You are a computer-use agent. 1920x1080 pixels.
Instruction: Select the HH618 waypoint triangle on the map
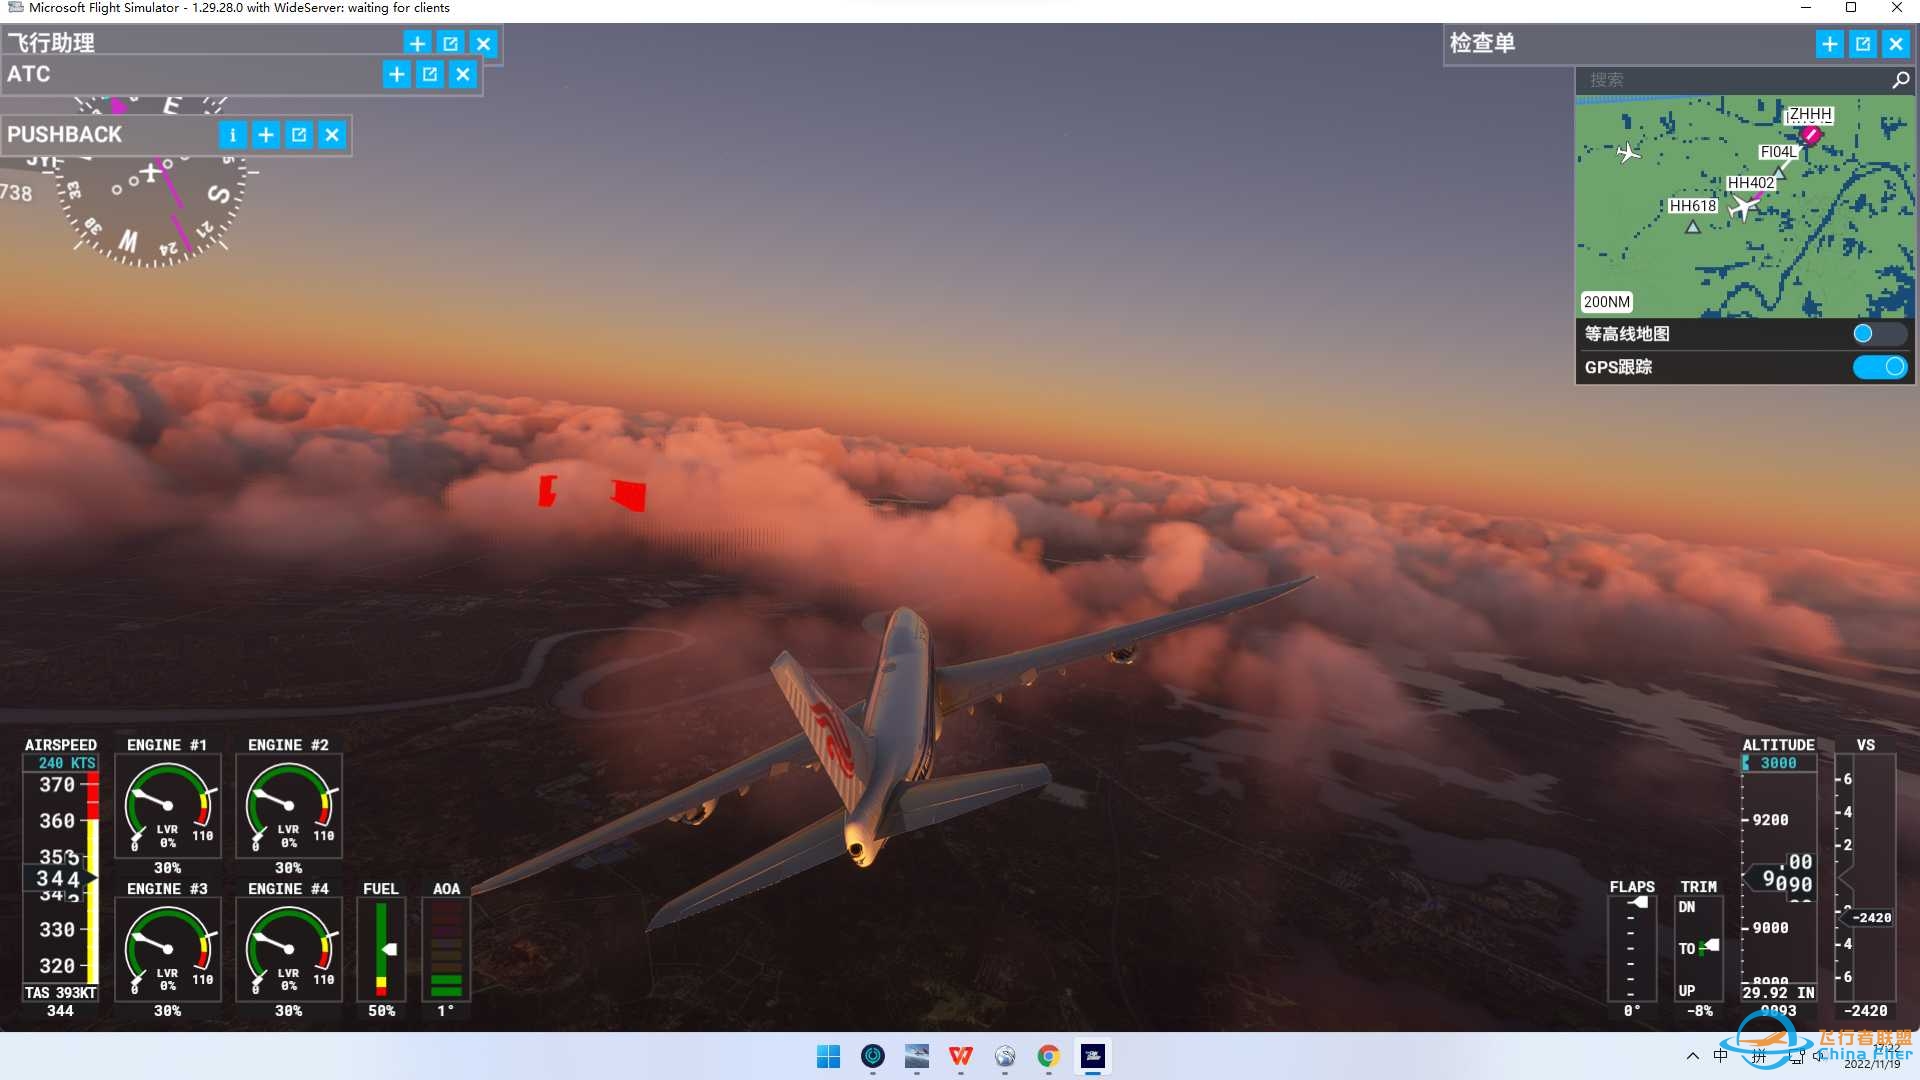click(x=1692, y=227)
